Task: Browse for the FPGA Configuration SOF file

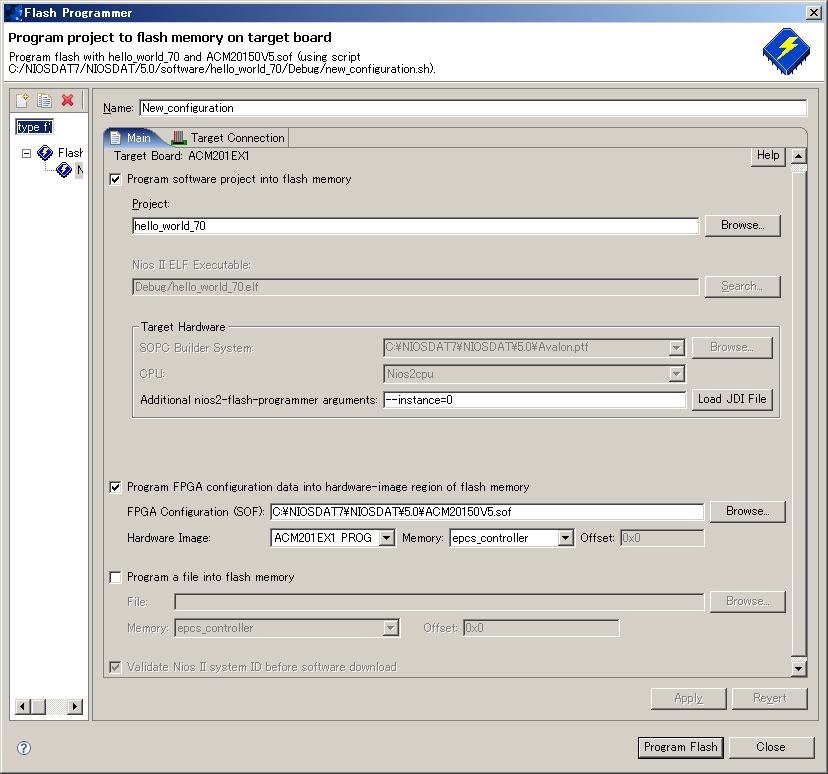Action: (x=747, y=511)
